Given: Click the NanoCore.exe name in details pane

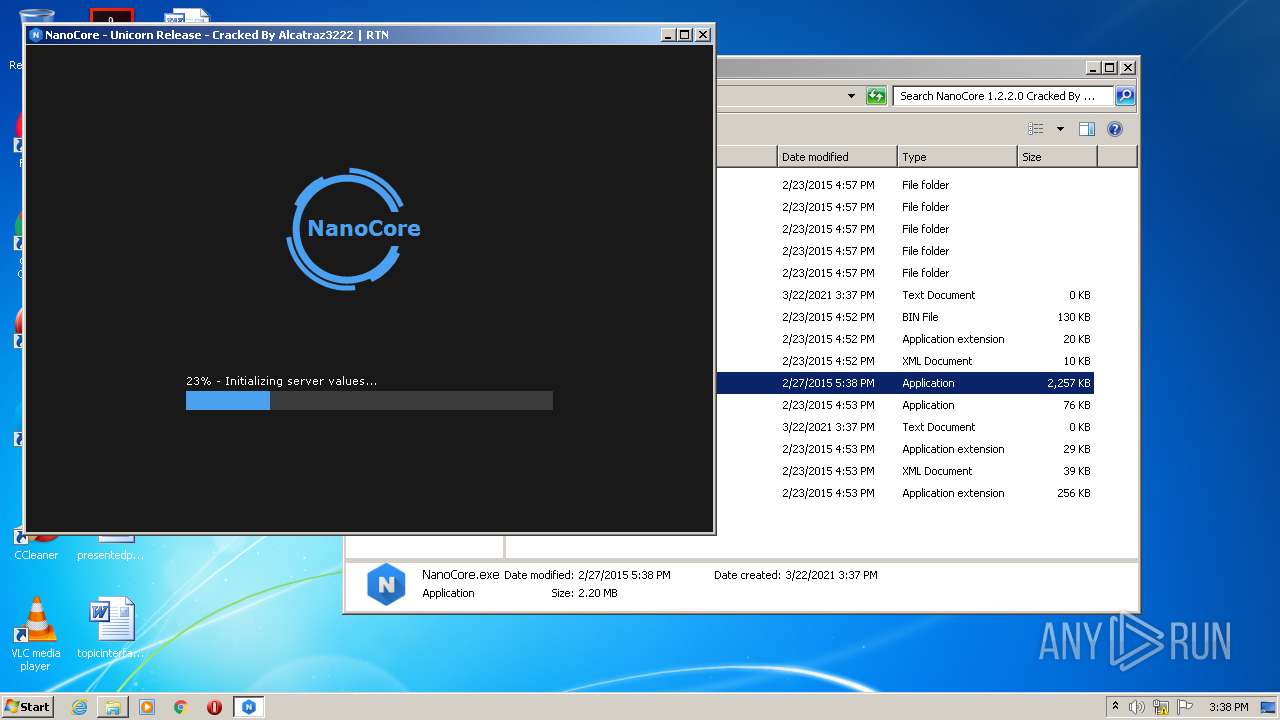Looking at the screenshot, I should (x=460, y=575).
